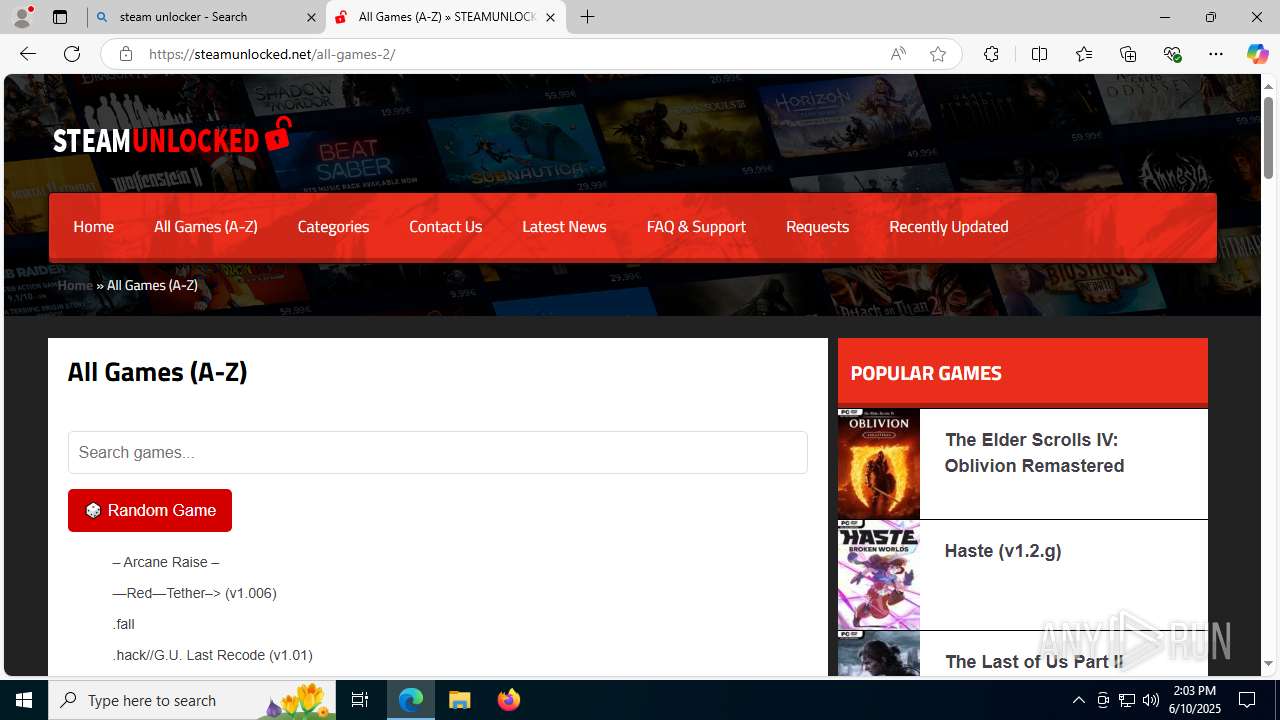Click the Search games field
The image size is (1280, 720).
[437, 452]
